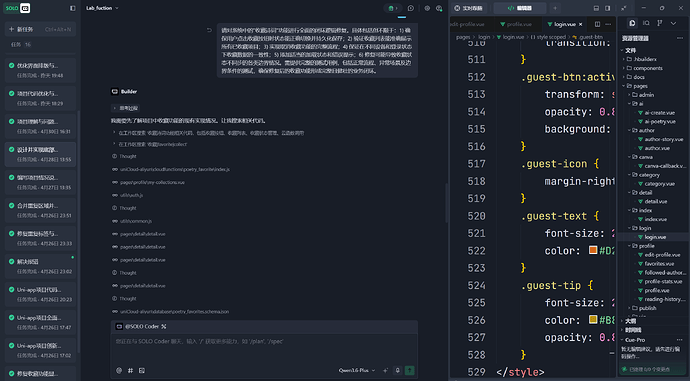Toggle the bottom panel layout icon
This screenshot has width=690, height=381.
[x=596, y=8]
